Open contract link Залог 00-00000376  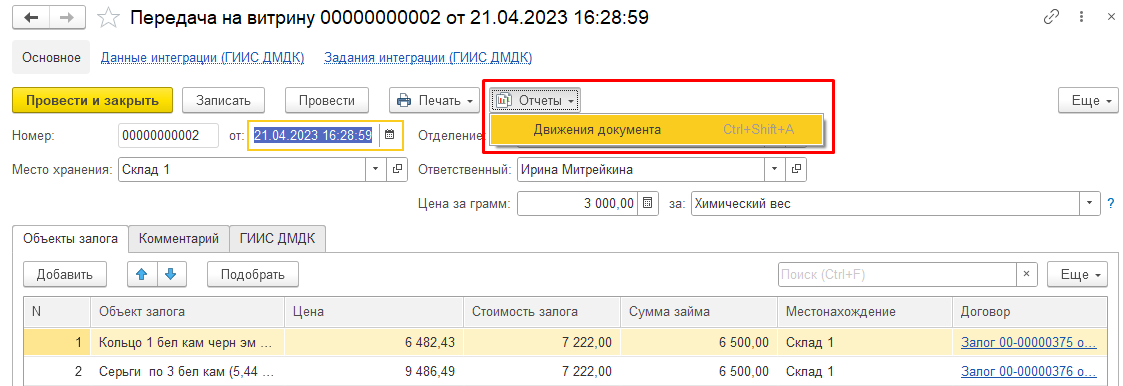point(1028,372)
